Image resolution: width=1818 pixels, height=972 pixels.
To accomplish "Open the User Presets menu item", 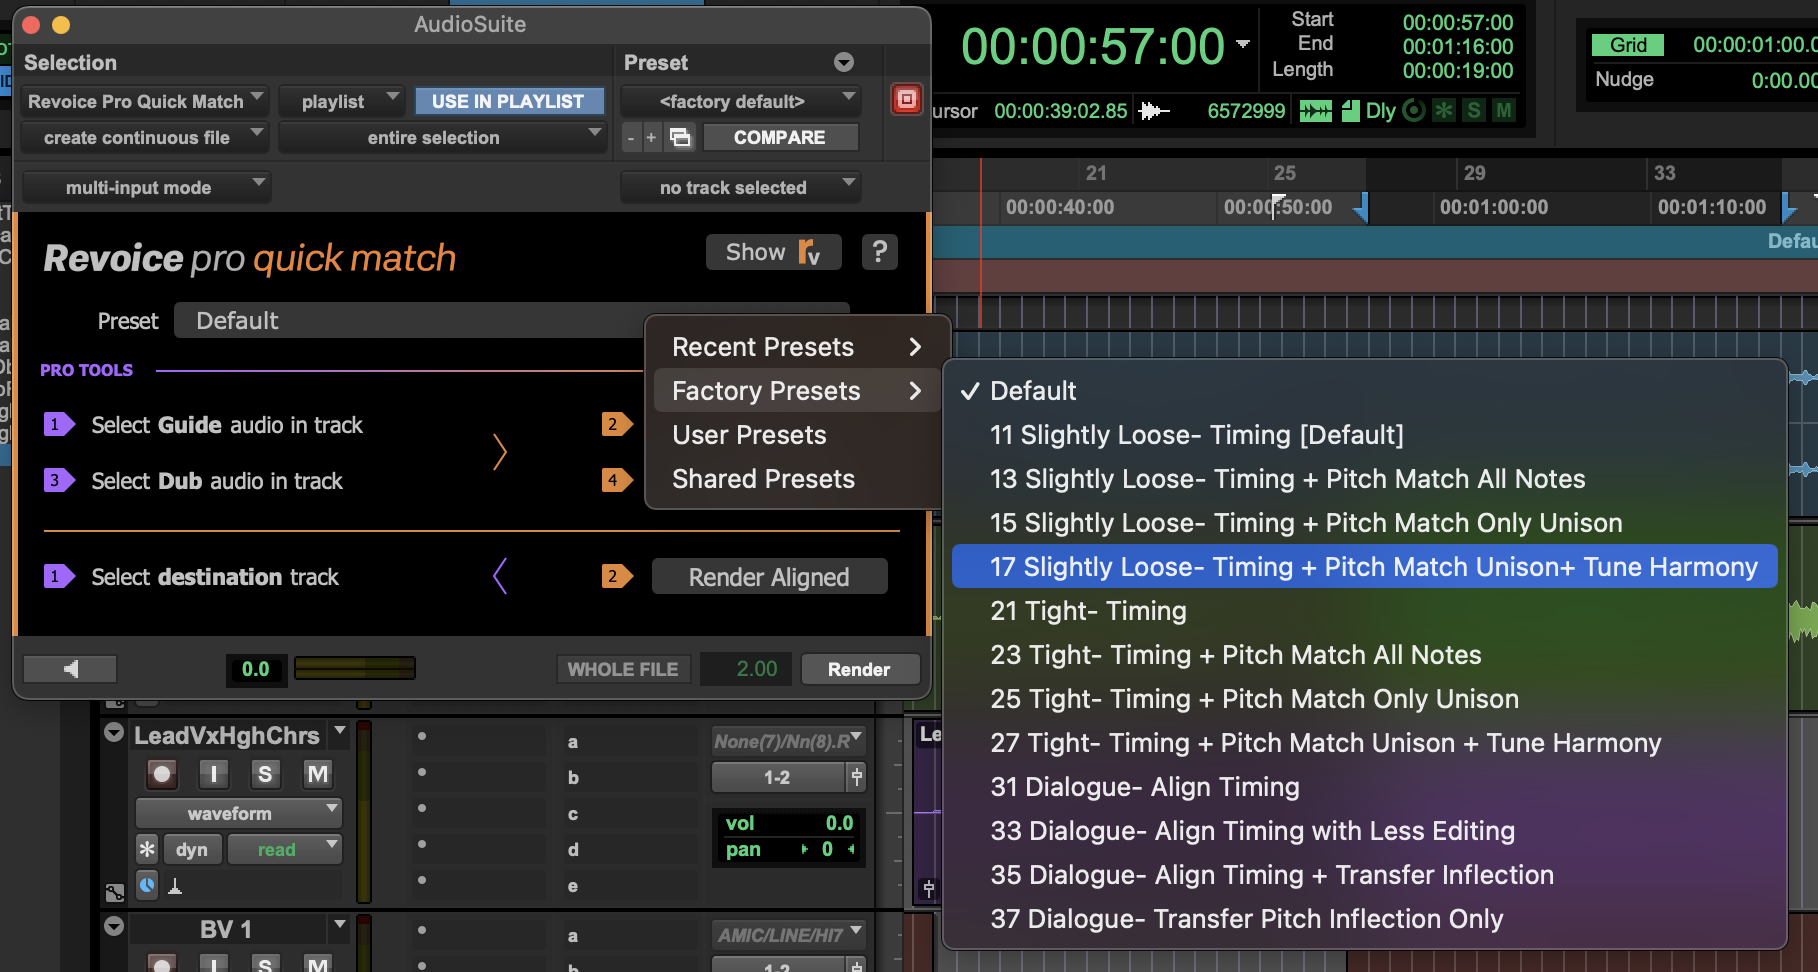I will click(x=749, y=435).
